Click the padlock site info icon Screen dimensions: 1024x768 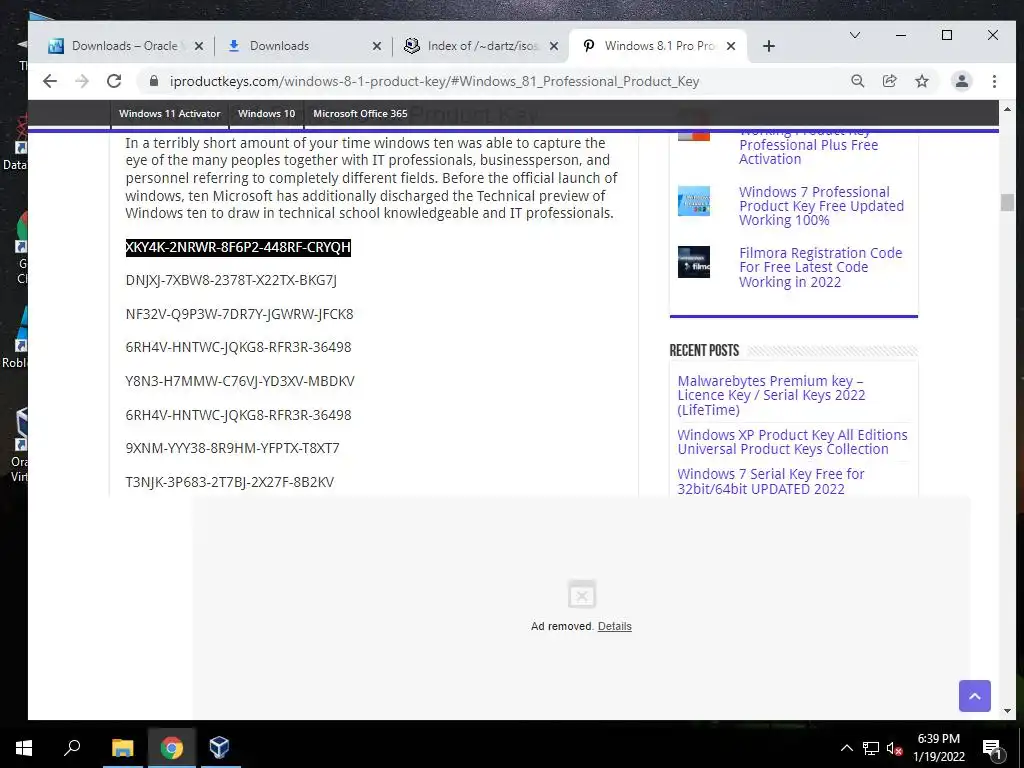pyautogui.click(x=154, y=81)
